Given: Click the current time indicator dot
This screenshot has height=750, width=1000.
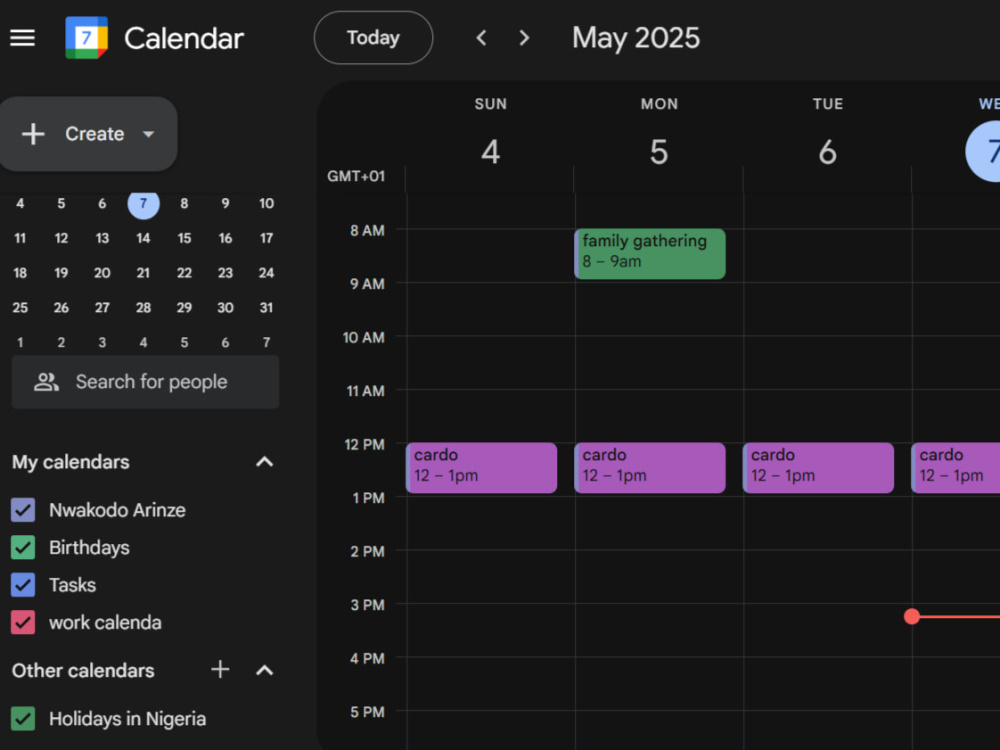Looking at the screenshot, I should tap(912, 616).
